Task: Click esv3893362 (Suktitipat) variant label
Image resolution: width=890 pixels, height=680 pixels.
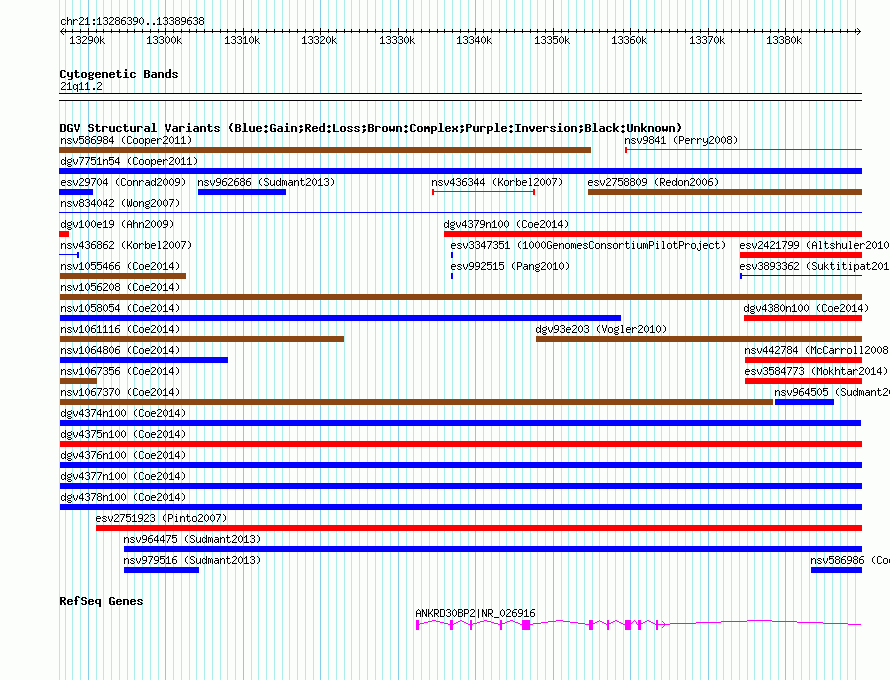Action: 814,266
